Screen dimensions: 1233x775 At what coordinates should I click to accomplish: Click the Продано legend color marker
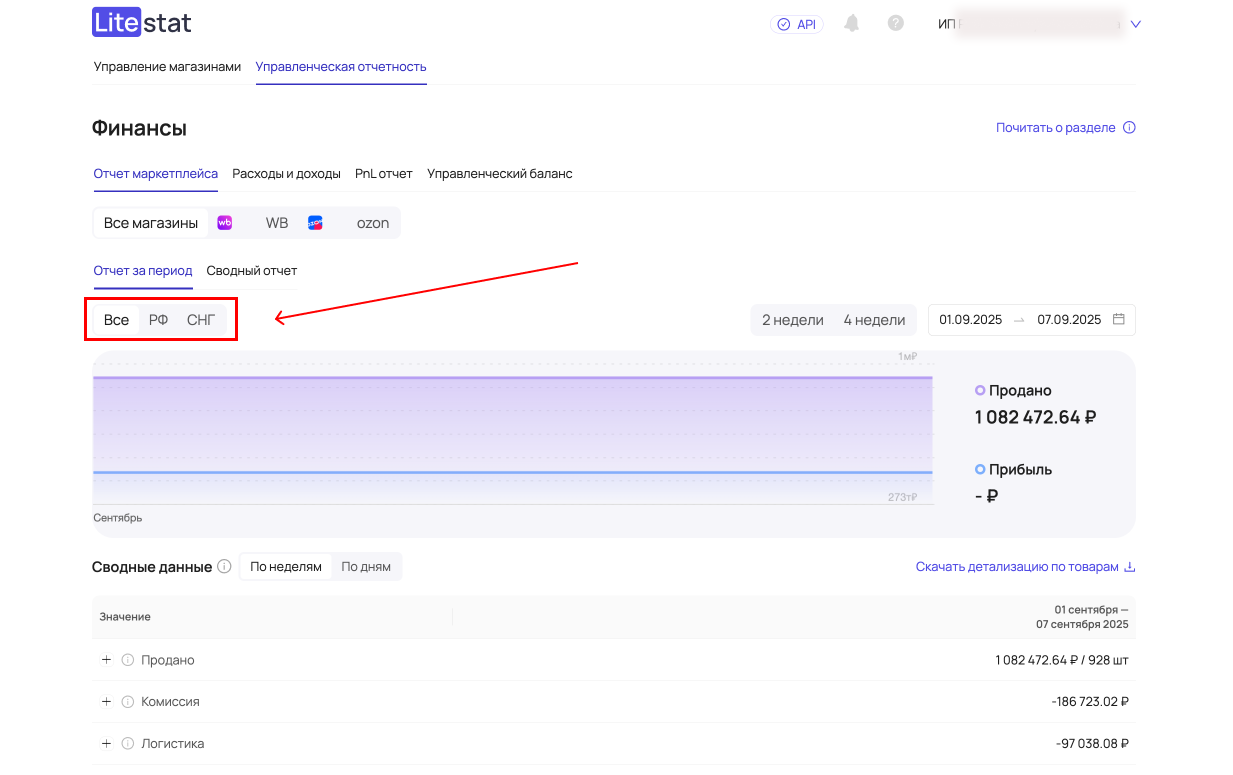pyautogui.click(x=980, y=391)
